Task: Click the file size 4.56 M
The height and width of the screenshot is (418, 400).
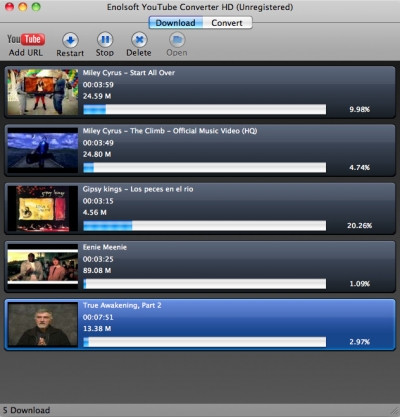Action: (x=95, y=212)
